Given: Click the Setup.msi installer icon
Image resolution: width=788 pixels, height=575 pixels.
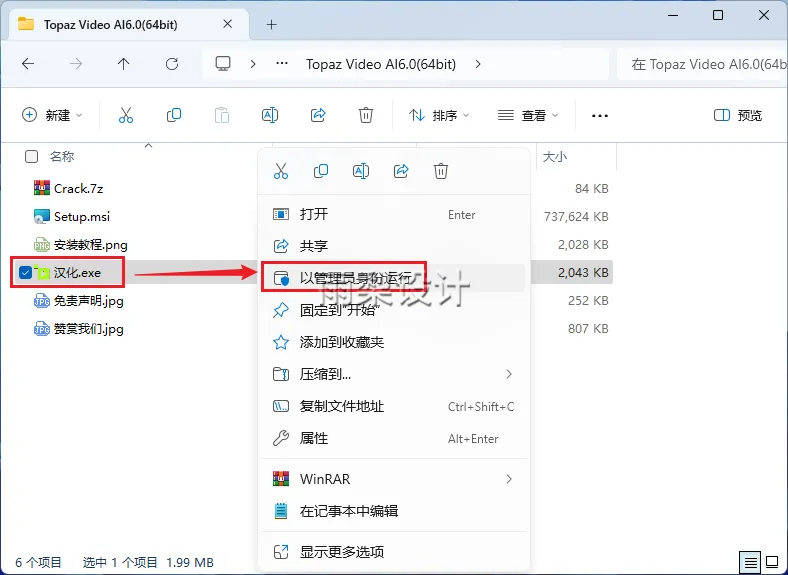Looking at the screenshot, I should pos(42,217).
